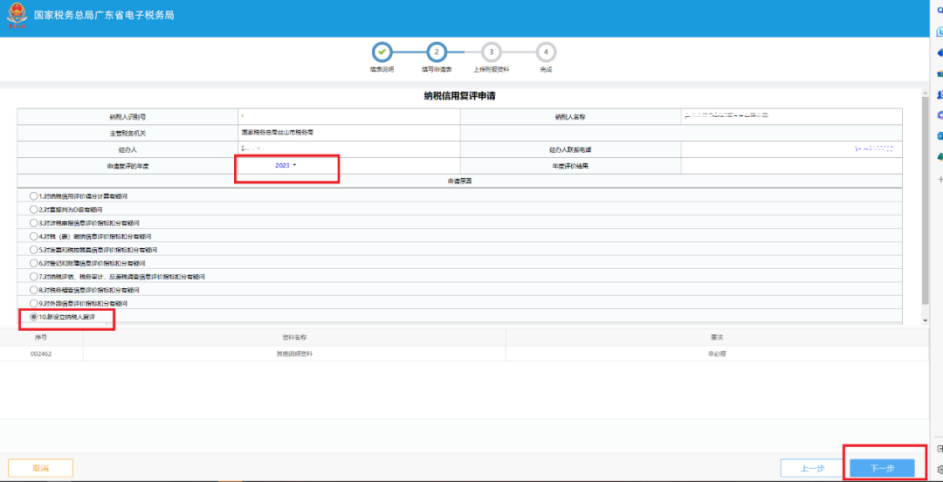Open the tools briefcase sidebar icon
This screenshot has width=943, height=482.
(x=939, y=73)
